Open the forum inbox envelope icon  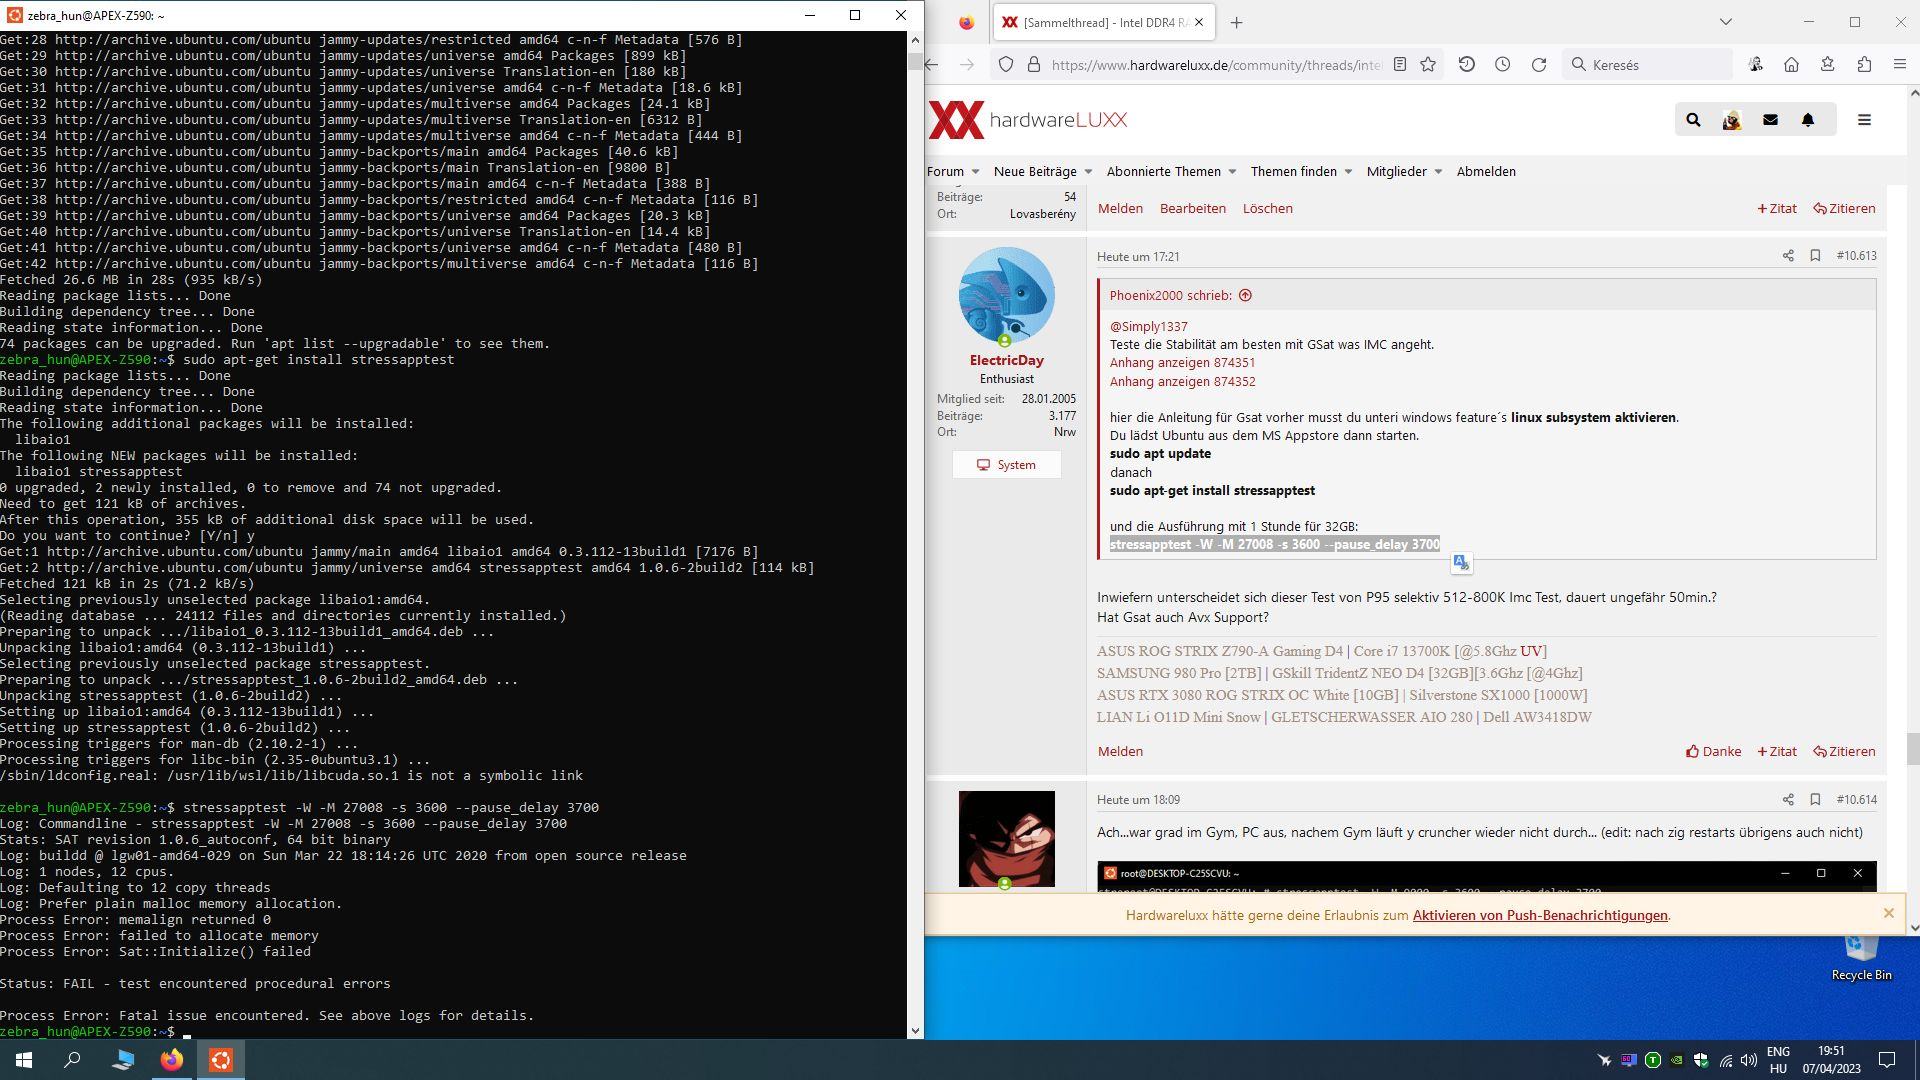coord(1770,120)
